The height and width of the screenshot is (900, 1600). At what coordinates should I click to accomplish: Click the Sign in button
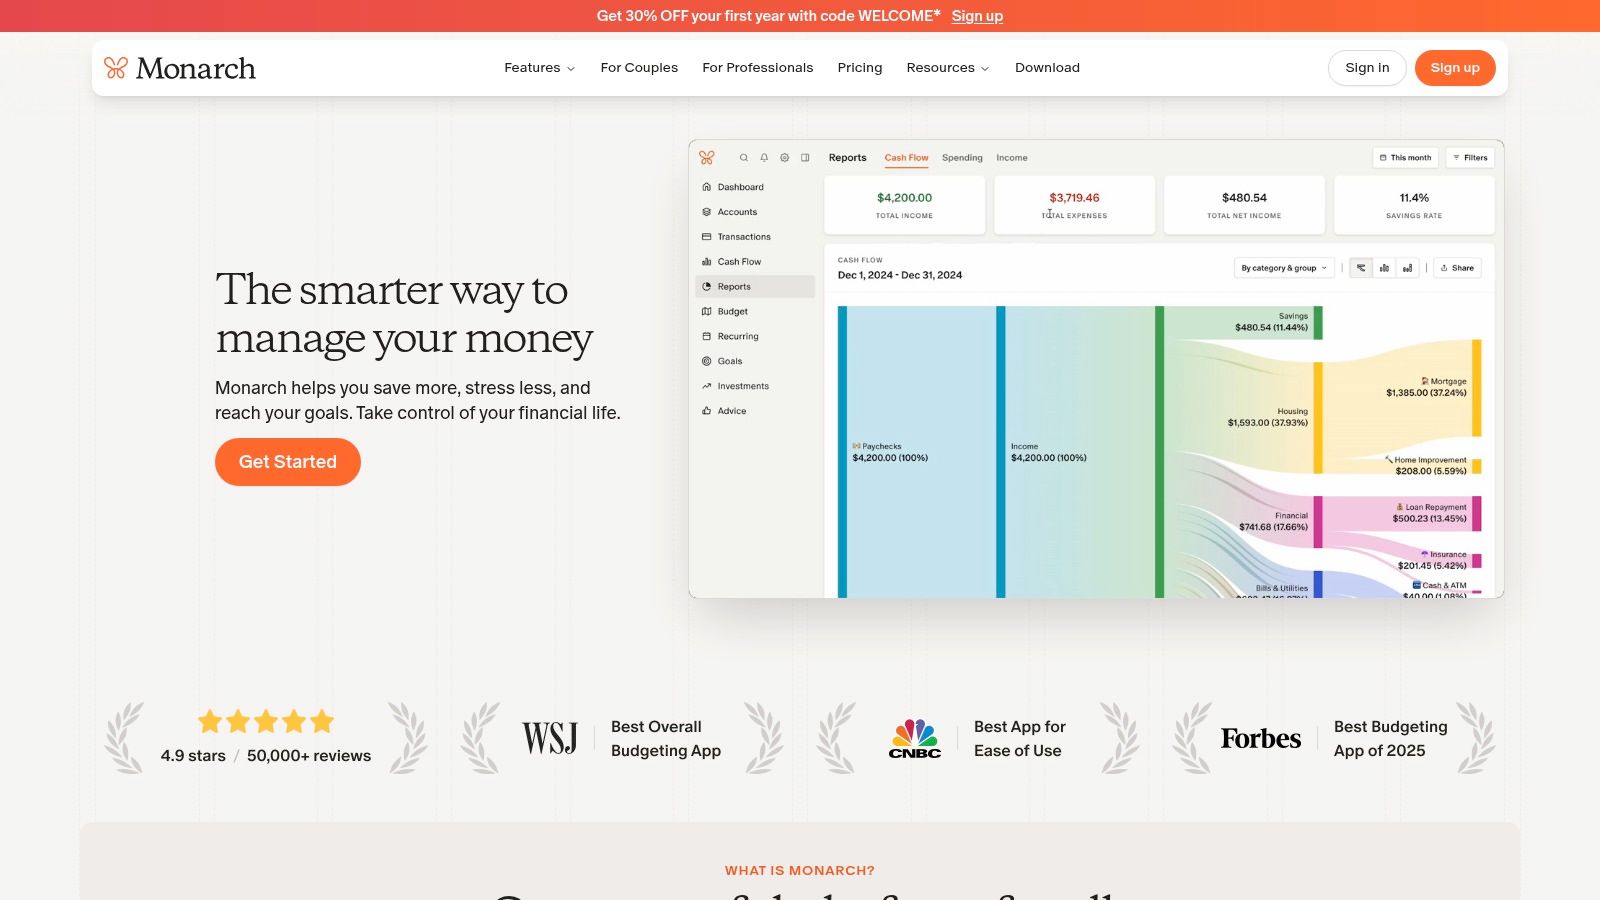tap(1367, 68)
